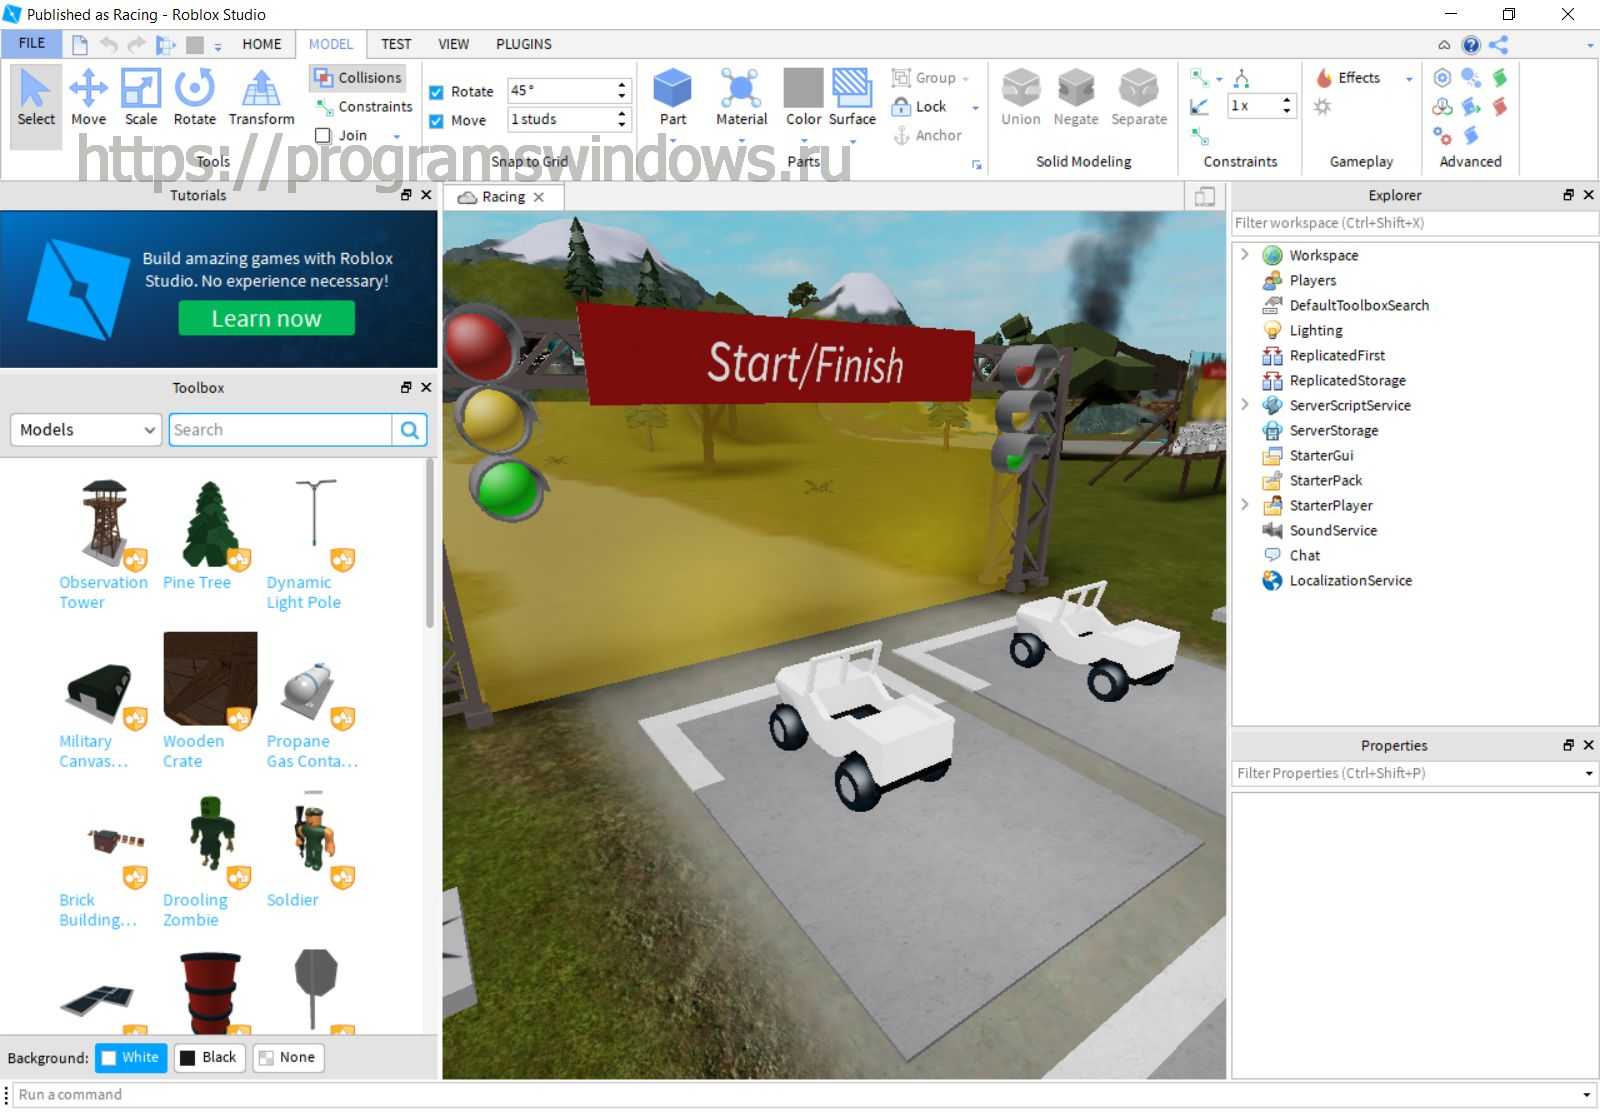Click the toolbox Search field
This screenshot has height=1113, width=1600.
point(280,430)
